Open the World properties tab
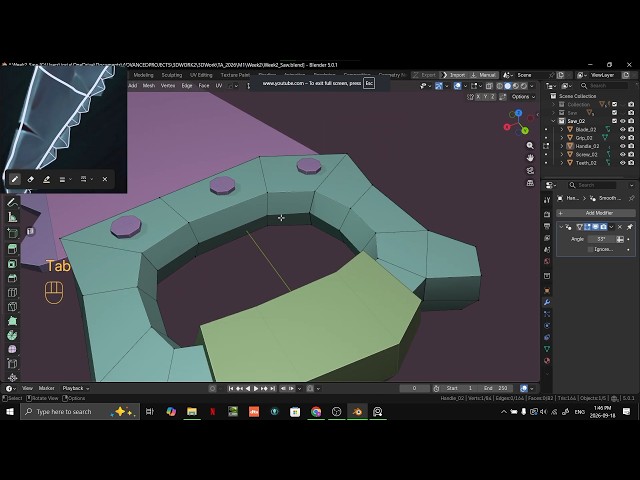Viewport: 640px width, 480px height. (547, 261)
